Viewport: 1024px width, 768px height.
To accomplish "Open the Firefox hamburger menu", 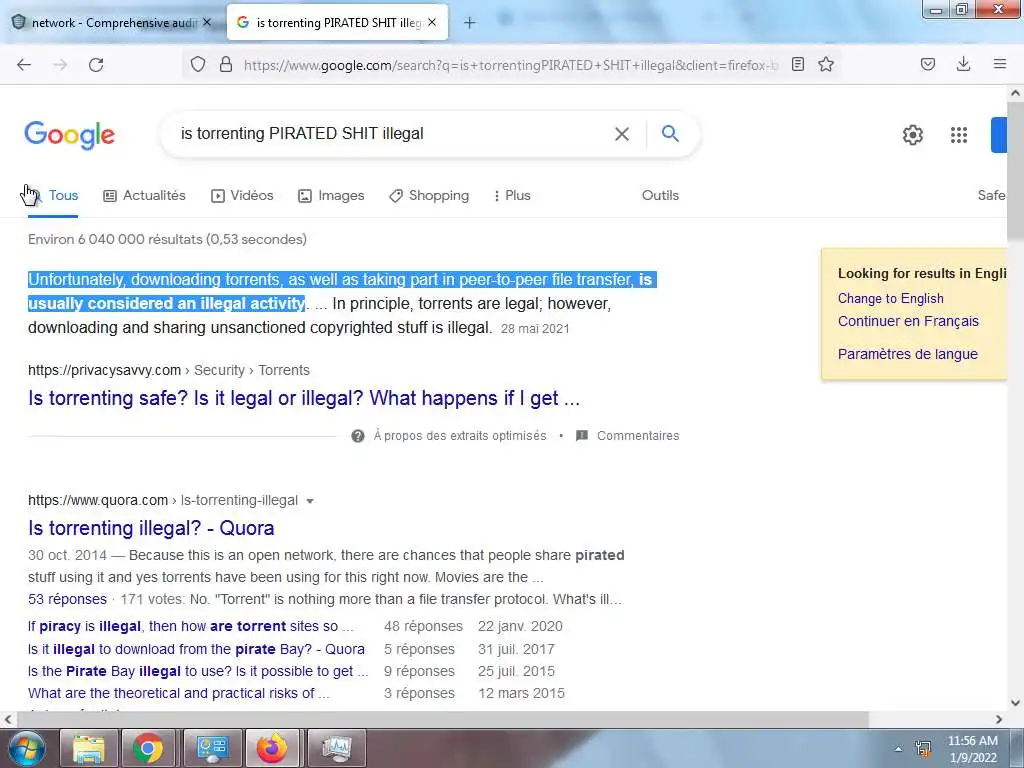I will pyautogui.click(x=1000, y=64).
